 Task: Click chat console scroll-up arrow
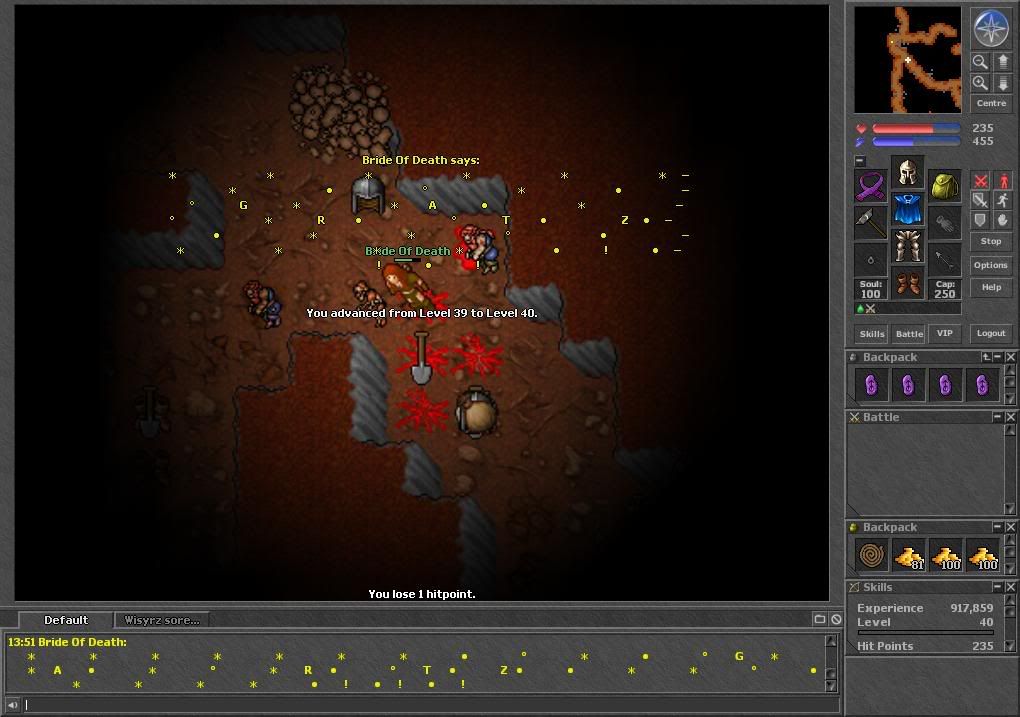[831, 642]
